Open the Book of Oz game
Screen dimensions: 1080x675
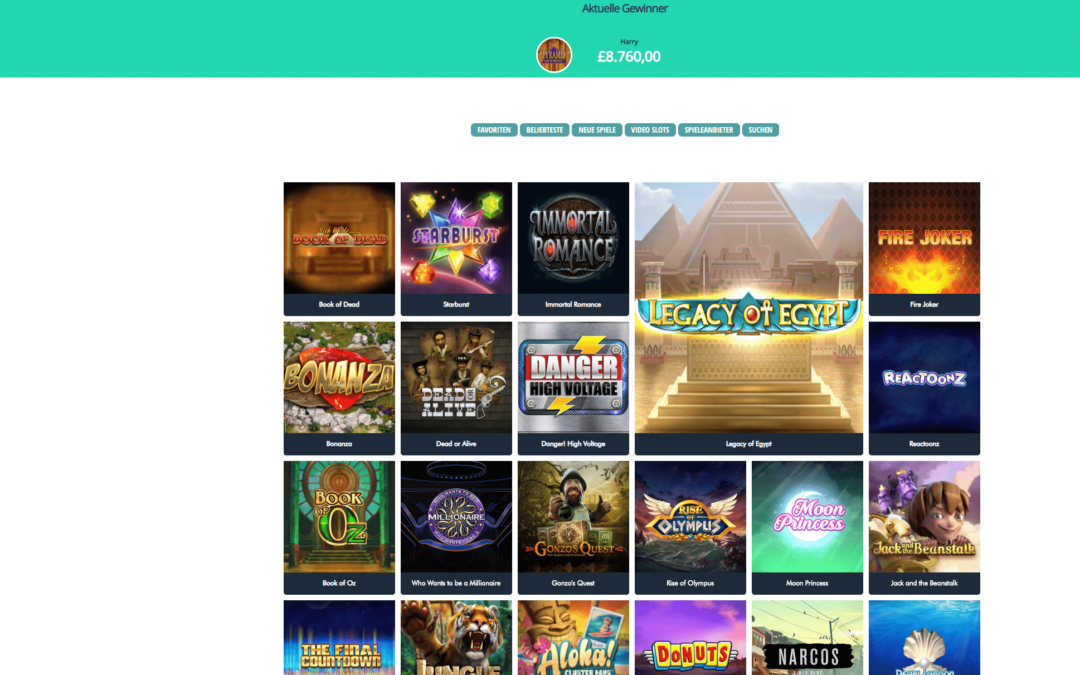(339, 527)
